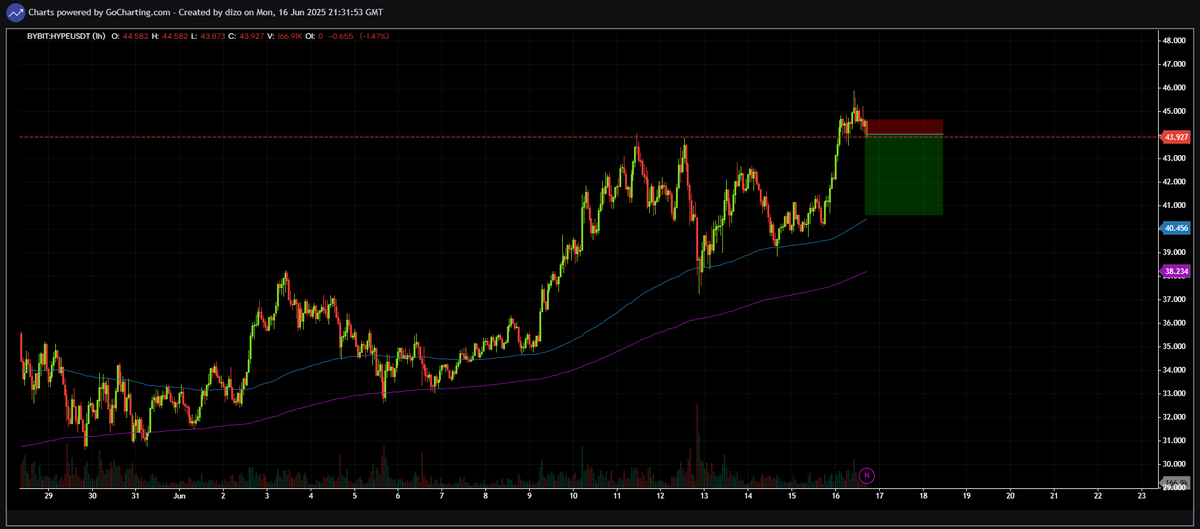1200x529 pixels.
Task: Click the open value 44.582 in the header
Action: 135,36
